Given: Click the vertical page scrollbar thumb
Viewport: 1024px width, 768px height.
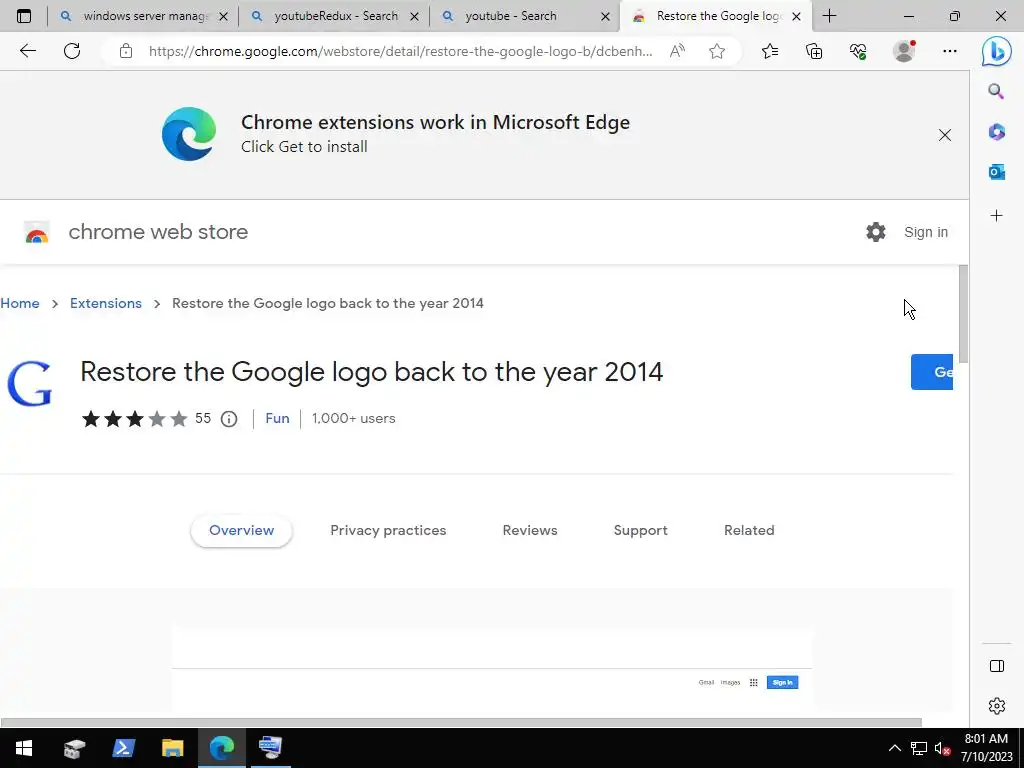Looking at the screenshot, I should (963, 314).
